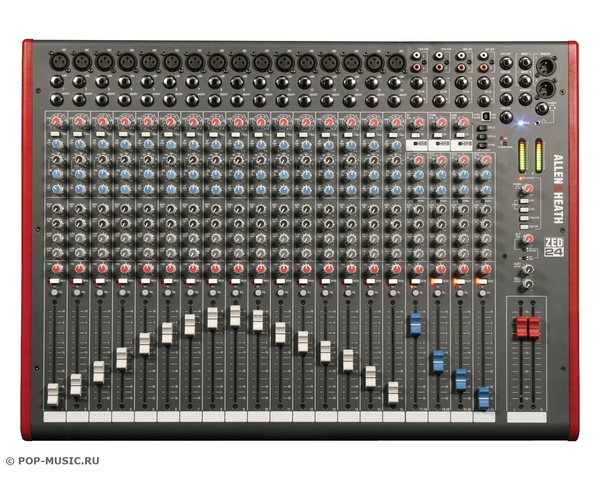
Task: Click the rightmost blue stereo fader
Action: pos(483,397)
